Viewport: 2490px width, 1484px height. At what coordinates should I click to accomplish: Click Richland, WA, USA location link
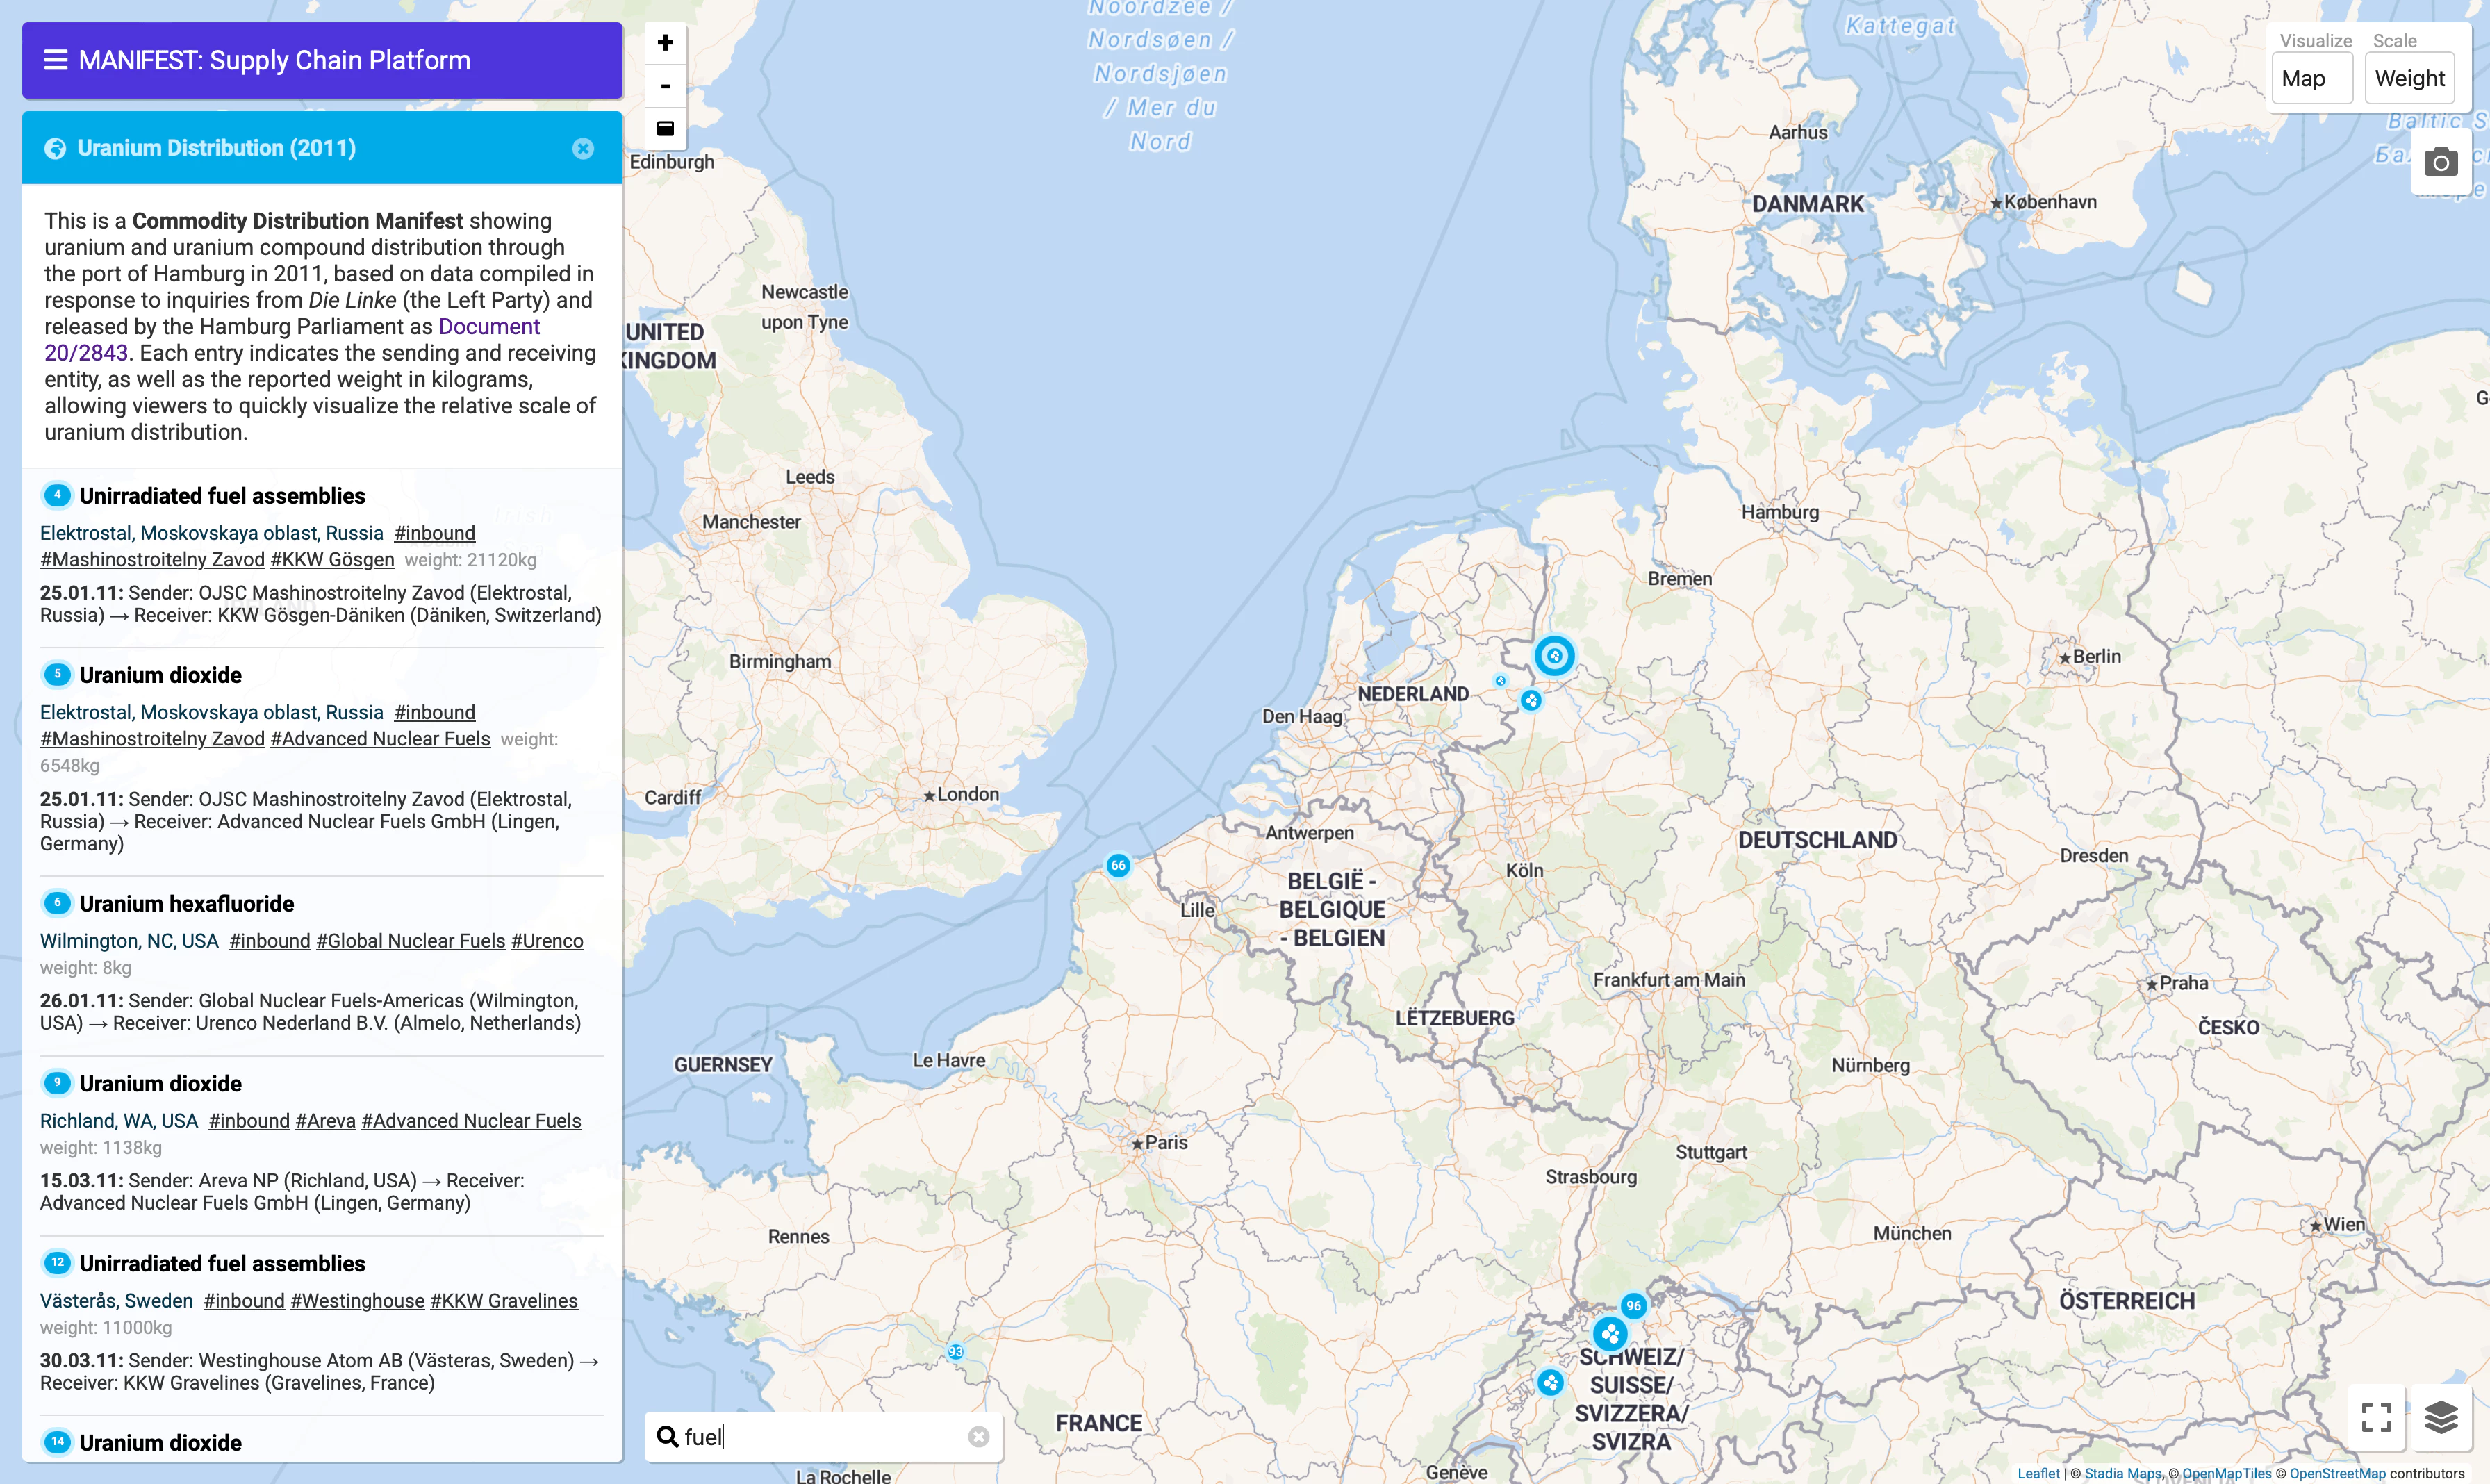[119, 1121]
